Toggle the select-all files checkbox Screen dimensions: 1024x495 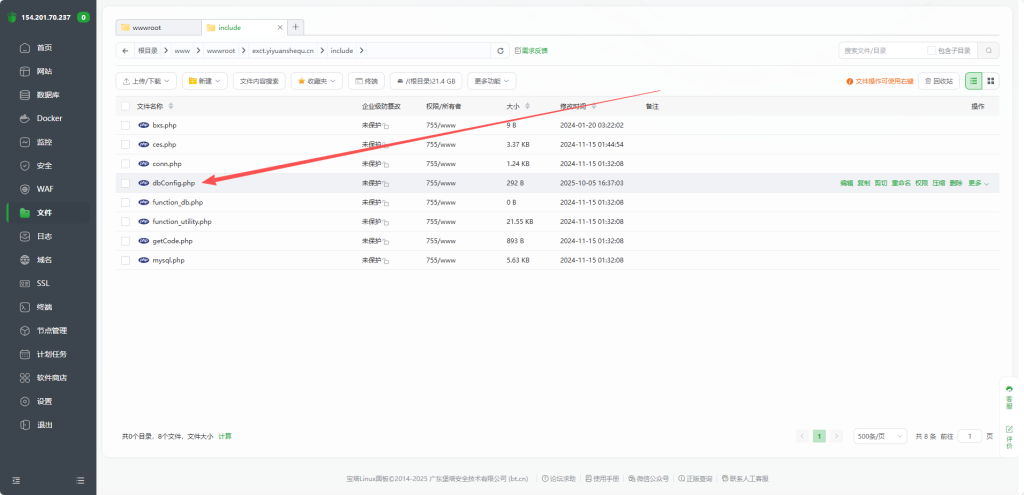click(x=125, y=106)
